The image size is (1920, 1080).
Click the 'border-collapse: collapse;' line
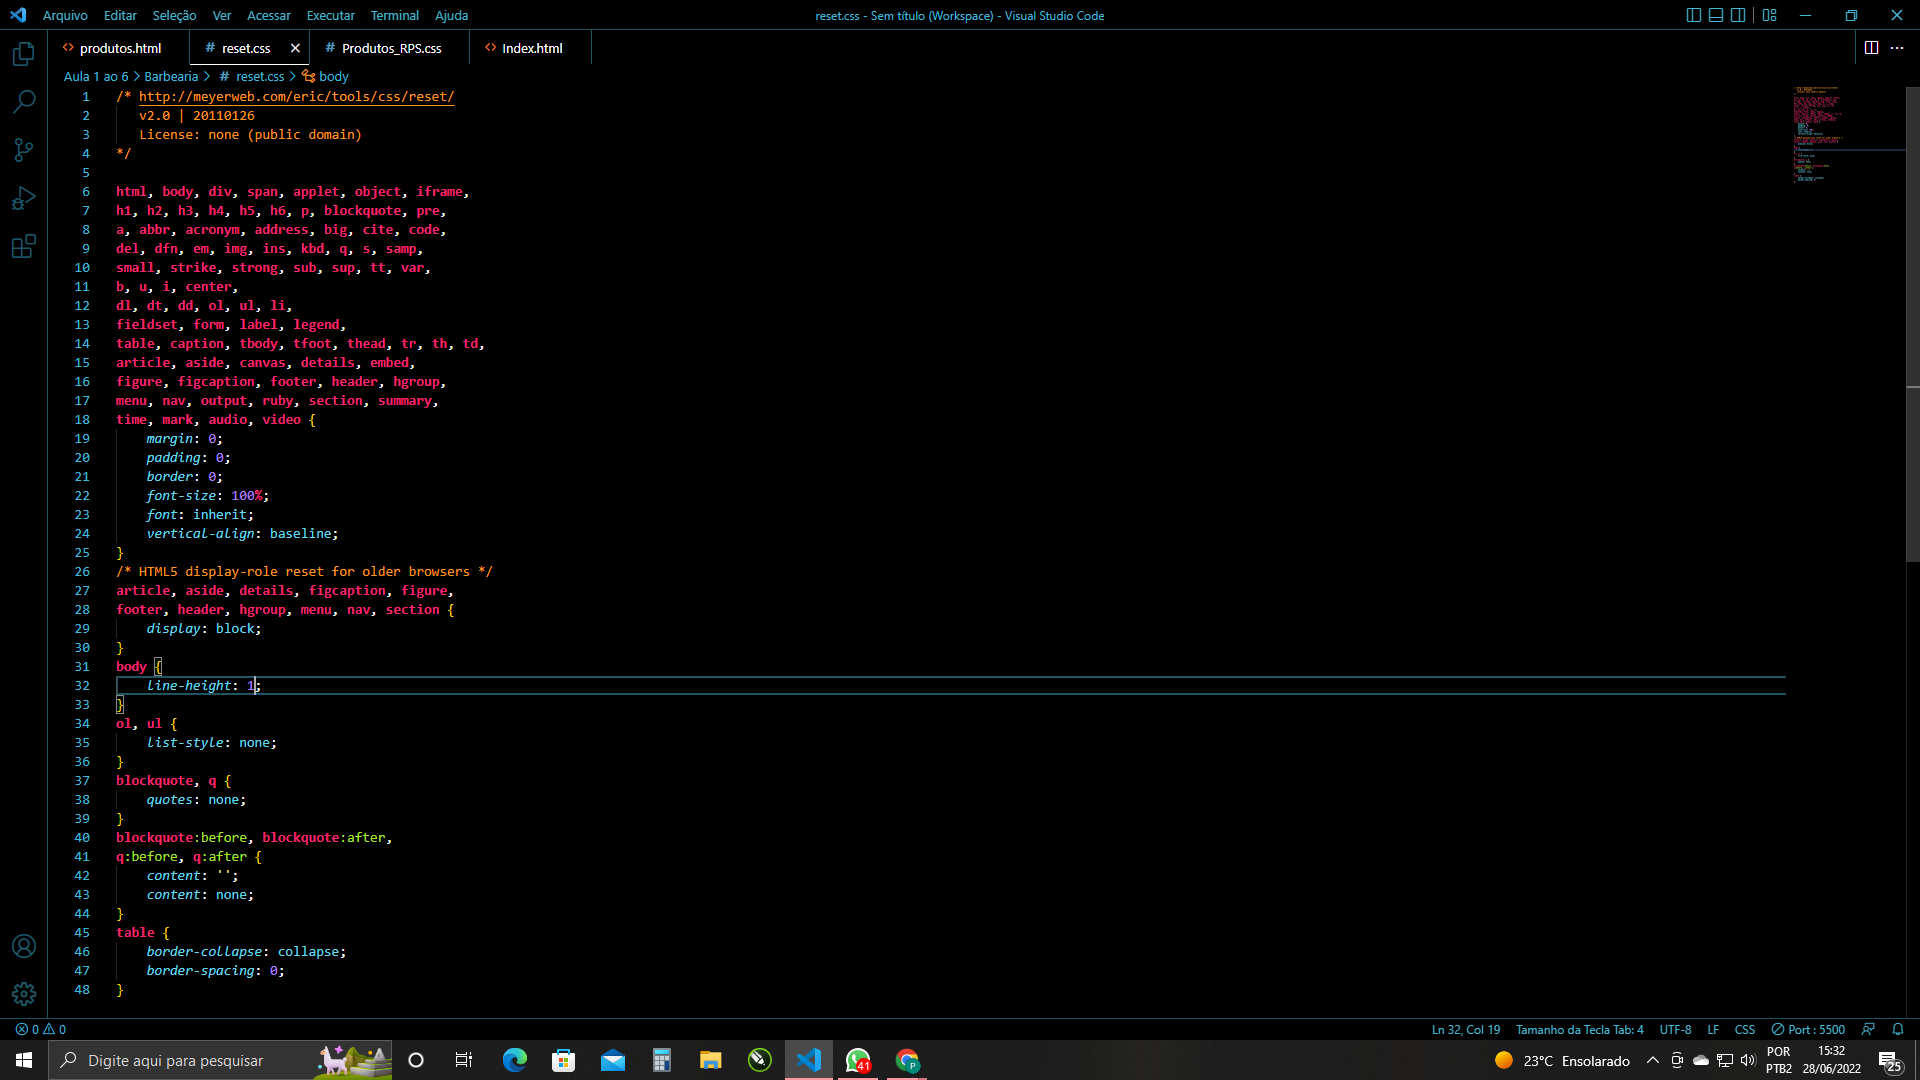click(246, 951)
